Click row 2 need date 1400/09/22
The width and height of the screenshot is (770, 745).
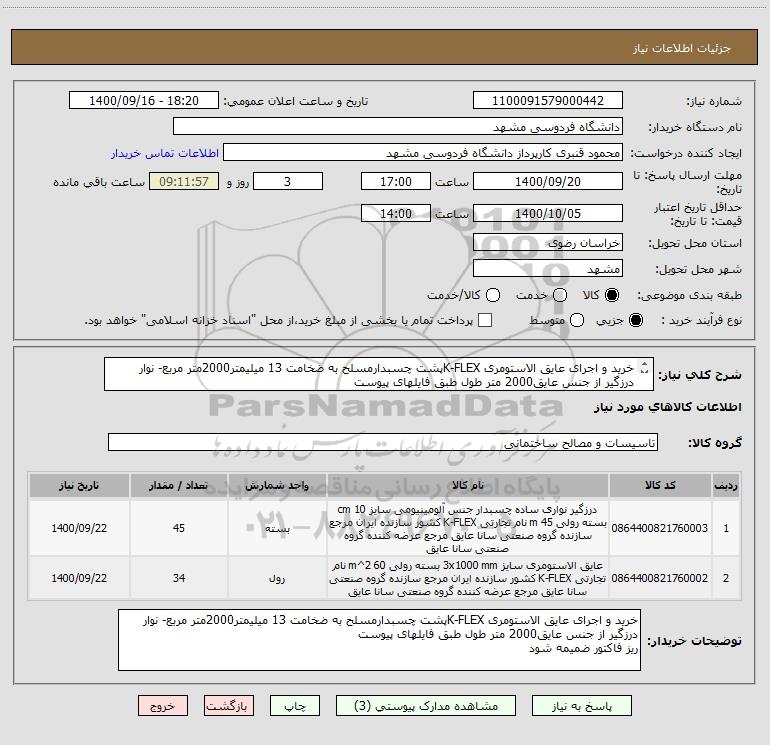(x=79, y=578)
